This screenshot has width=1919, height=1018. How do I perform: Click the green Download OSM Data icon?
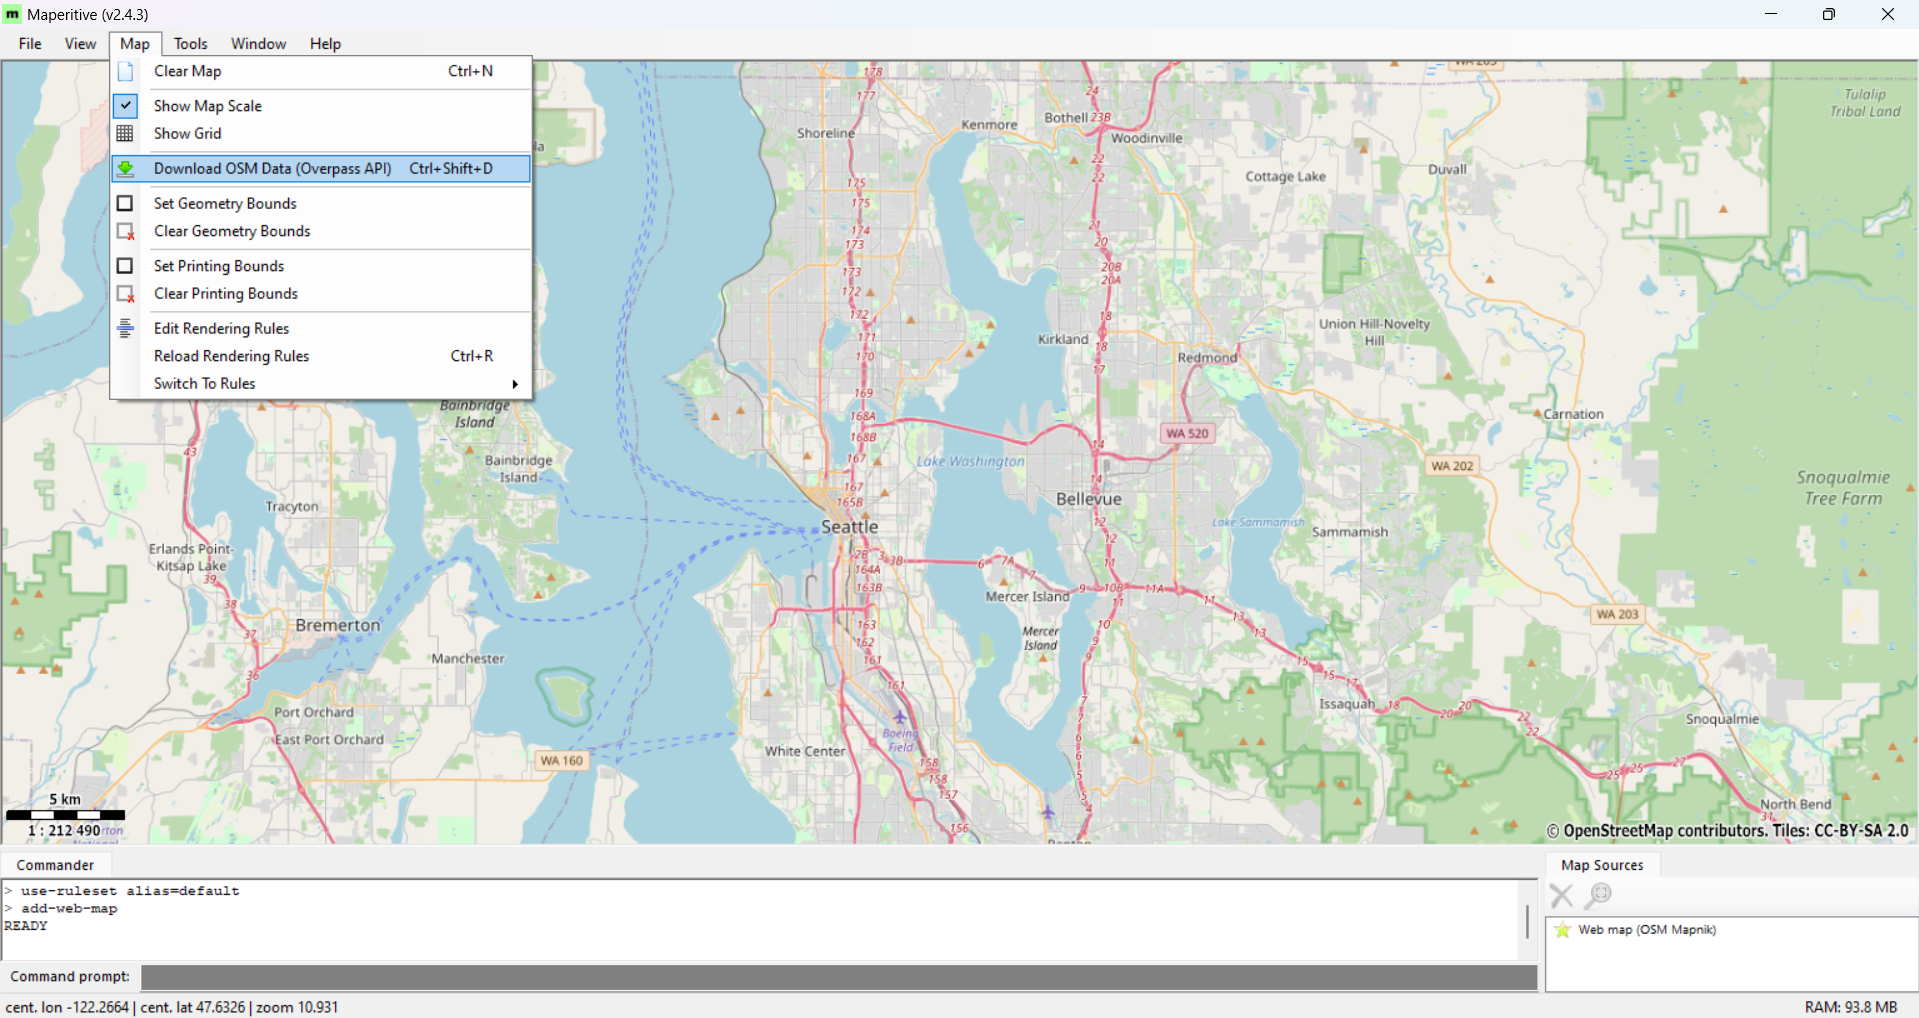[x=125, y=169]
